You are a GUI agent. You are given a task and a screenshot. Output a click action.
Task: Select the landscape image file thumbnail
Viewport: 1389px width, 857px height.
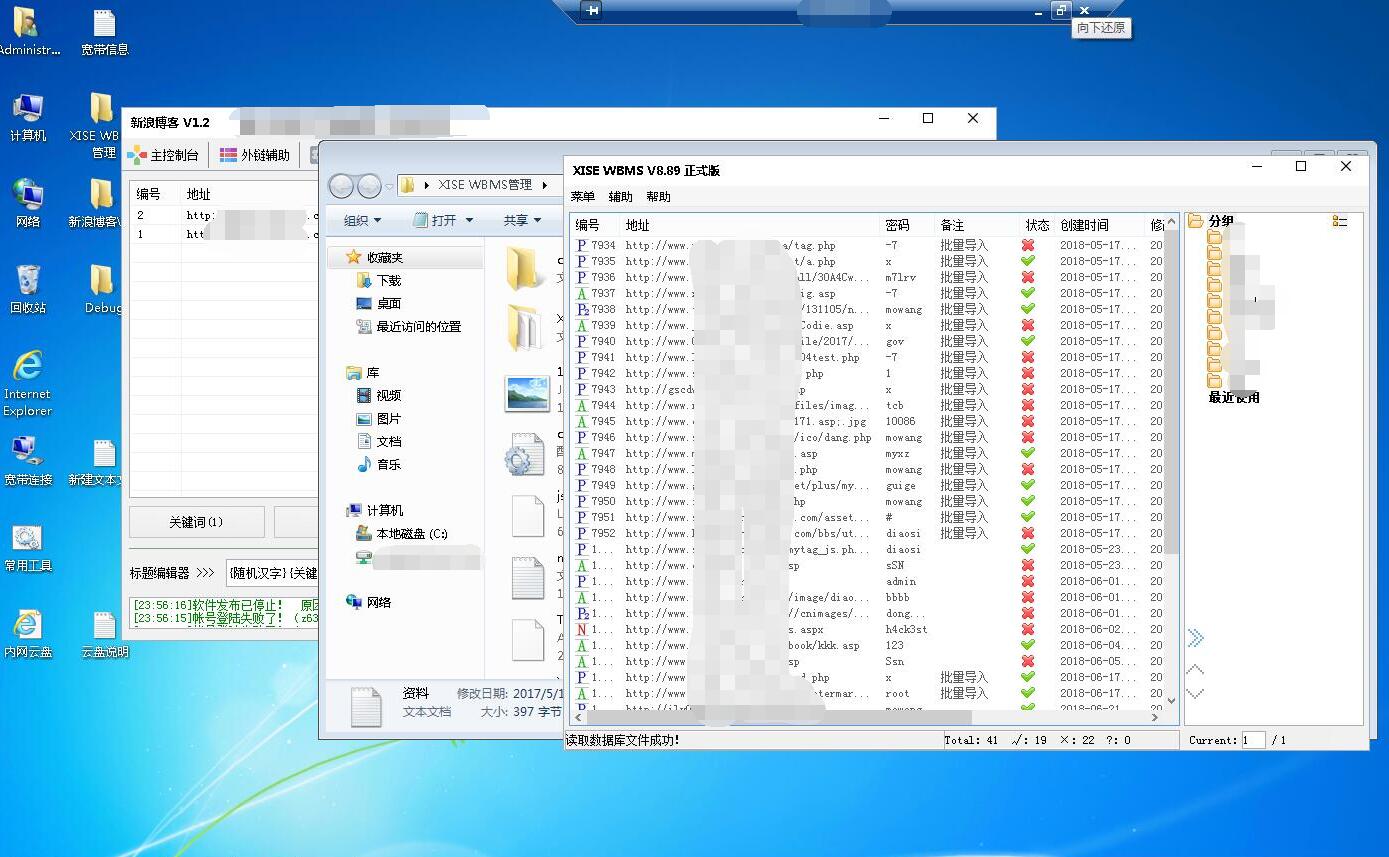pos(527,394)
